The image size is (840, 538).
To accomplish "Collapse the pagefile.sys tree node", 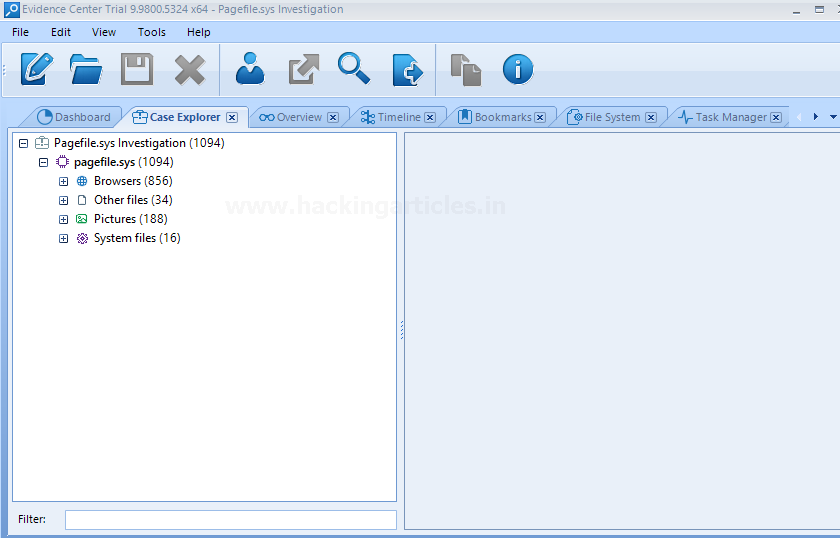I will click(x=44, y=162).
